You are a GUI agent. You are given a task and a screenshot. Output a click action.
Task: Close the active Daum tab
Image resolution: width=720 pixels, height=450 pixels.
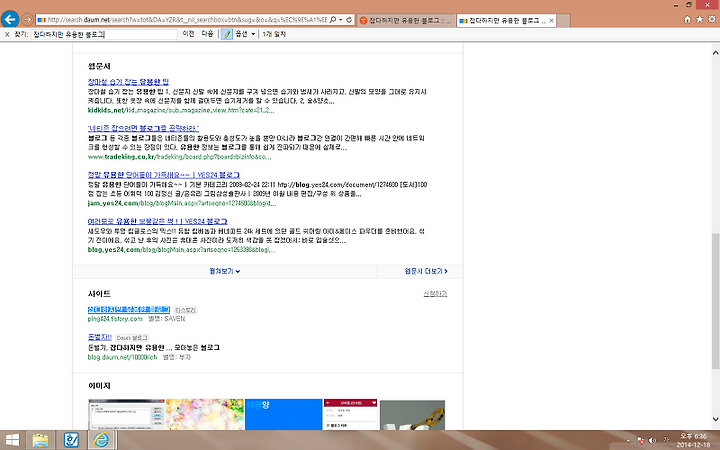click(x=551, y=20)
